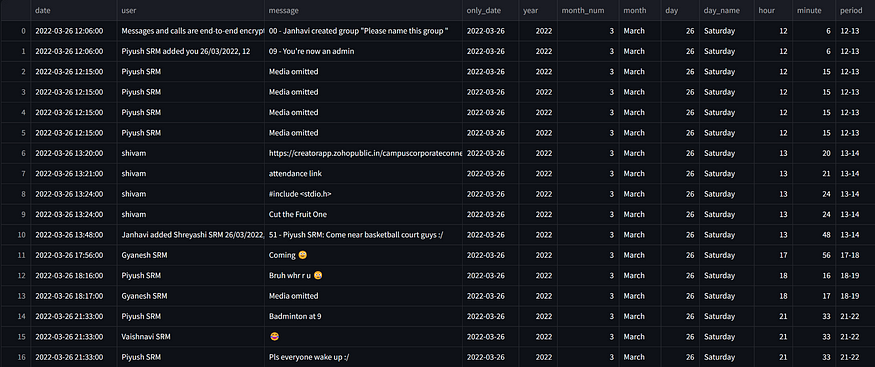Select period '18-19' in row 12
The width and height of the screenshot is (875, 367).
tap(855, 276)
